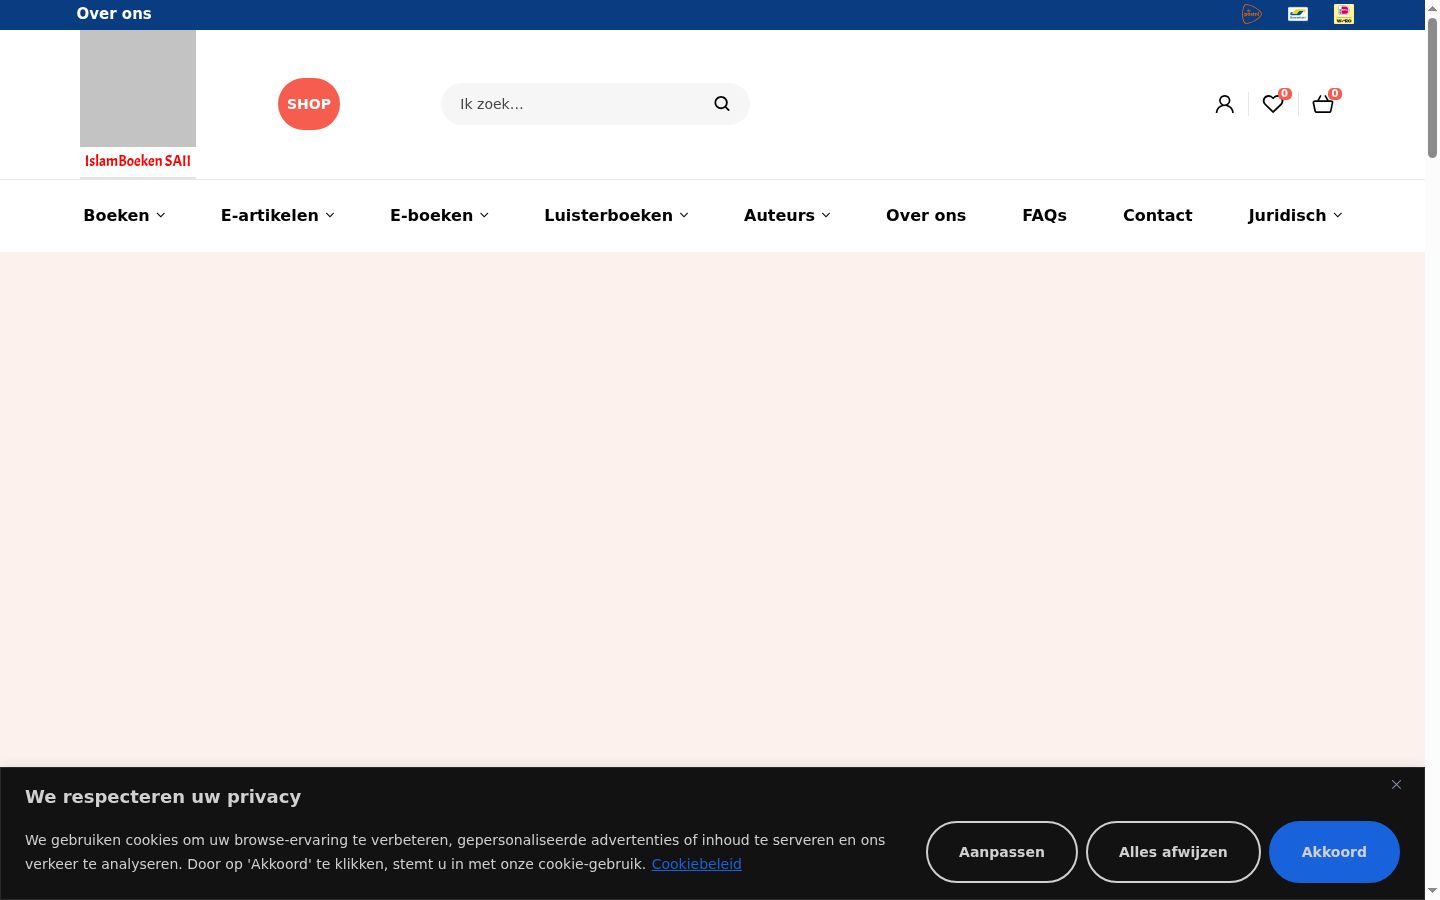Click the PostNL logo icon
This screenshot has width=1440, height=900.
(x=1251, y=14)
